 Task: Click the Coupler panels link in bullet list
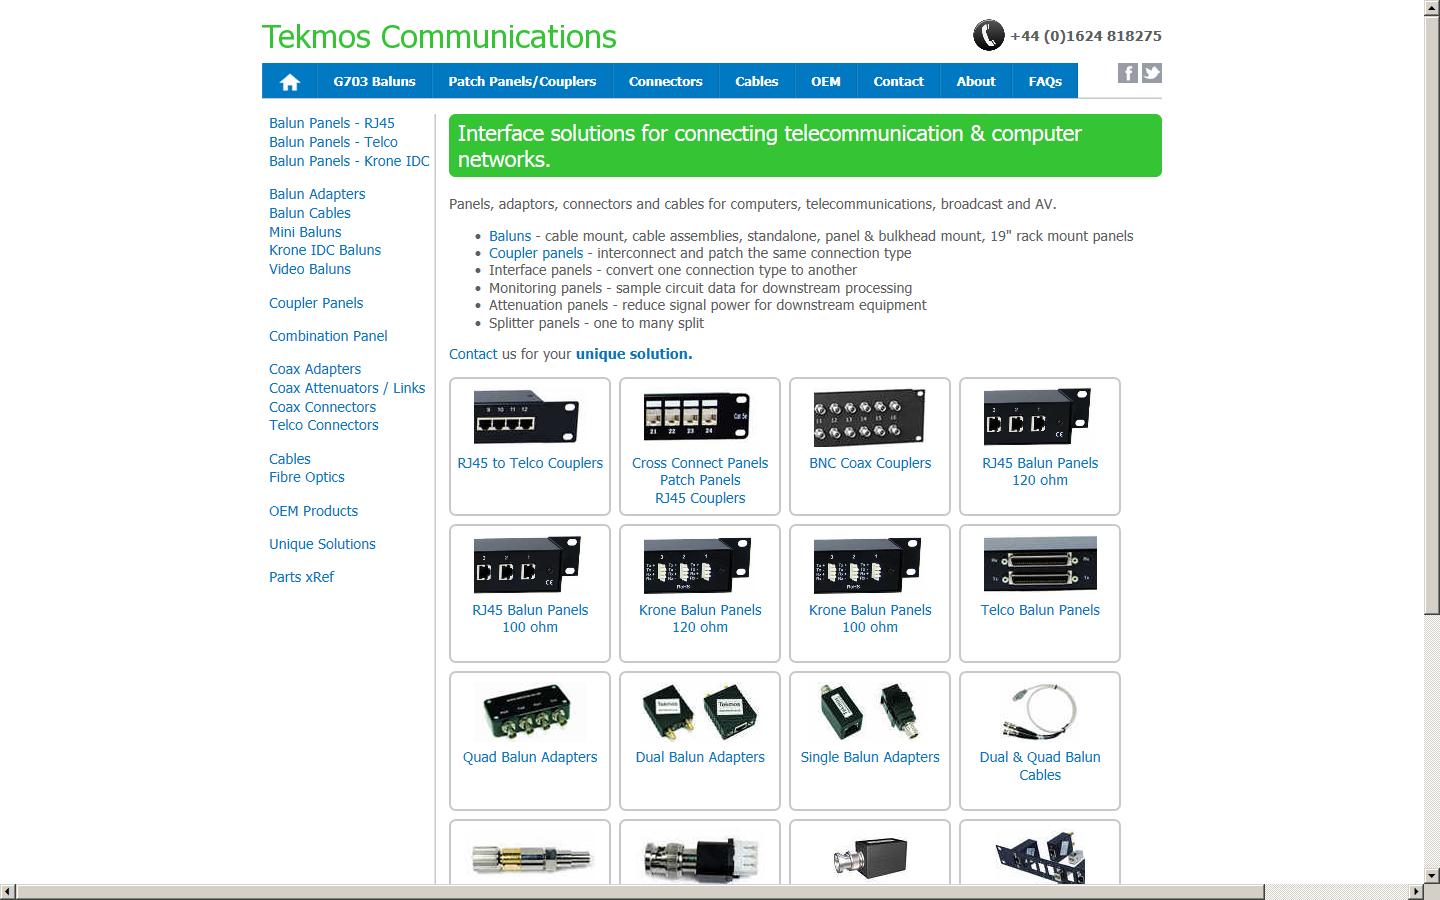pos(536,253)
